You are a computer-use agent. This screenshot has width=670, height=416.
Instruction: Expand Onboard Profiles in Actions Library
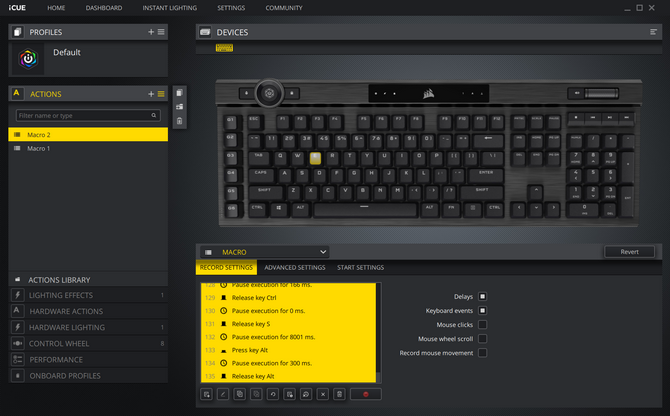(88, 376)
